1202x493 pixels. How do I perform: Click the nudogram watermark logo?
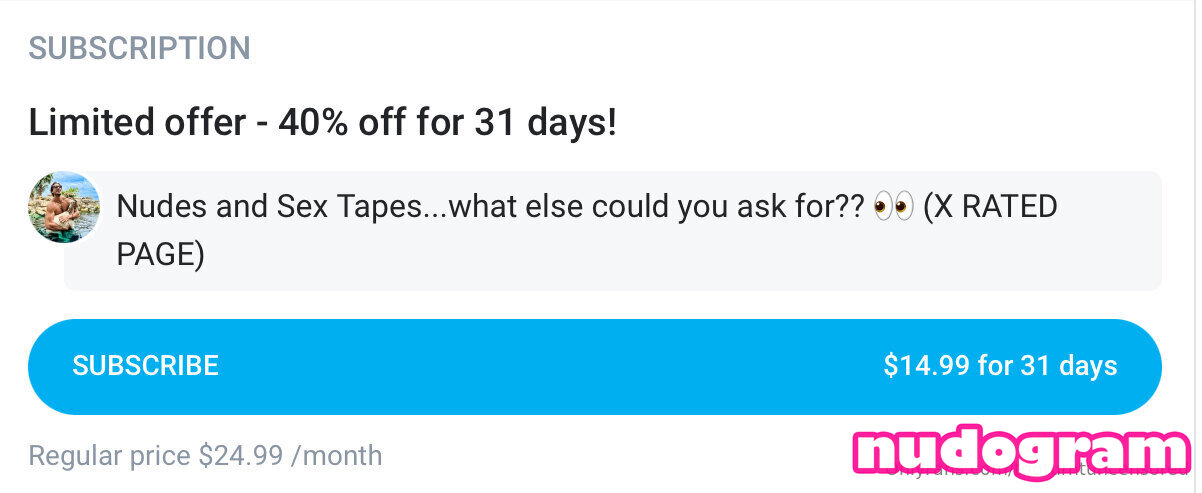coord(1021,451)
